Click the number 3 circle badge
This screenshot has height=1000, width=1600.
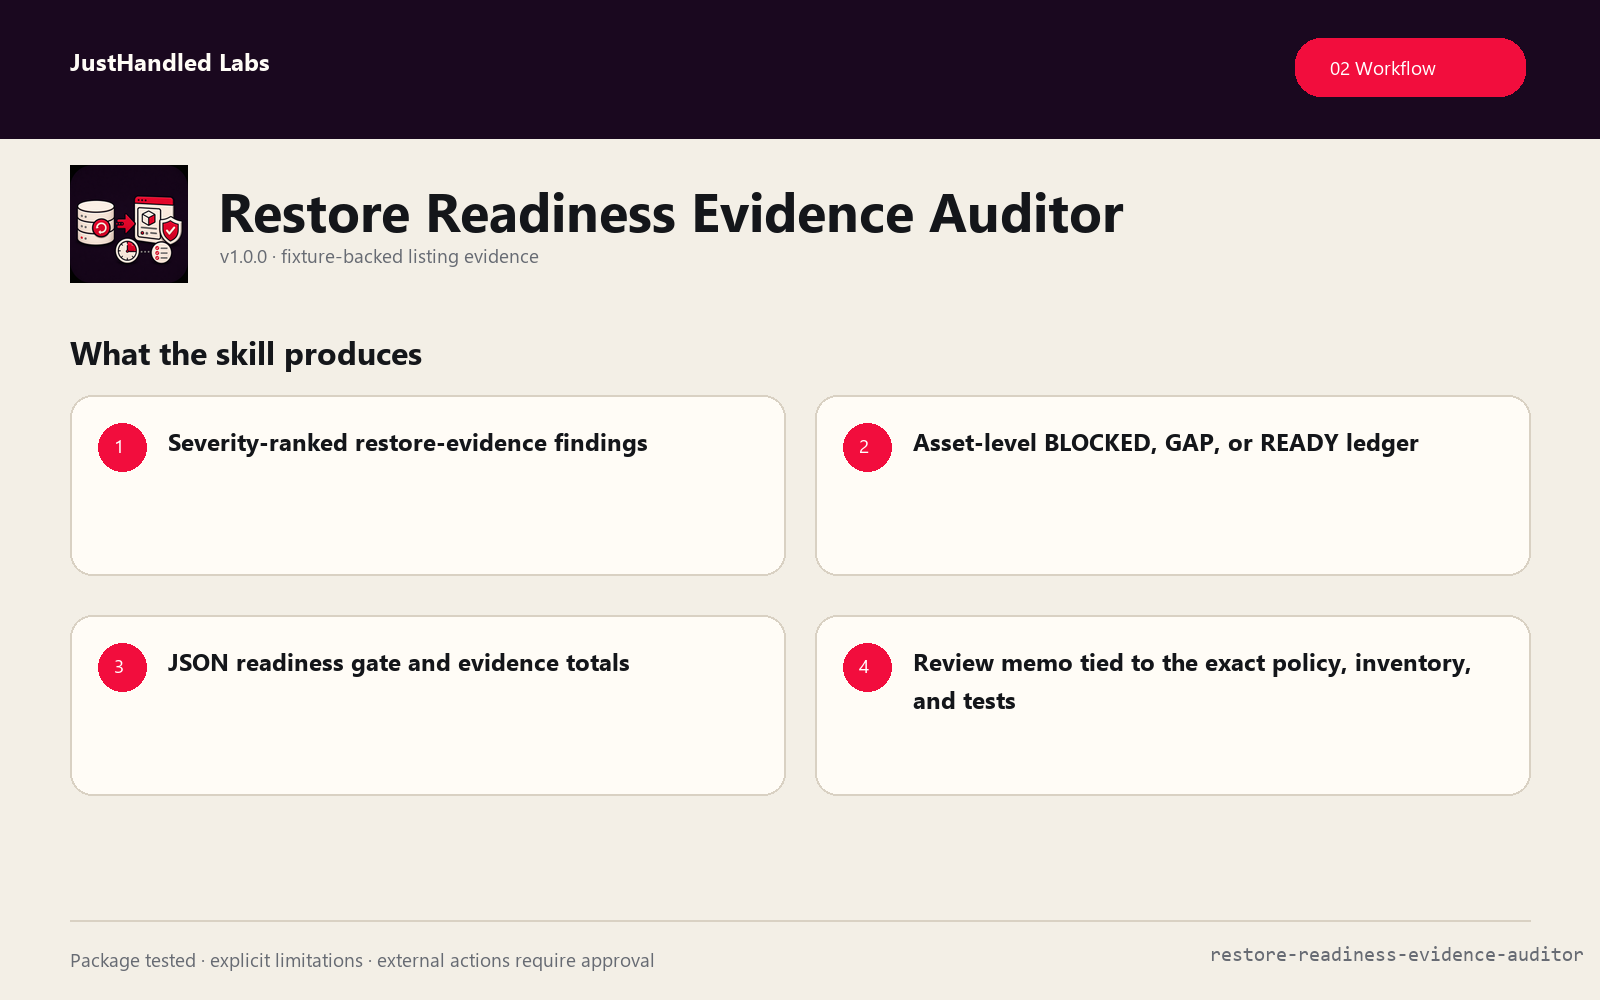click(122, 667)
